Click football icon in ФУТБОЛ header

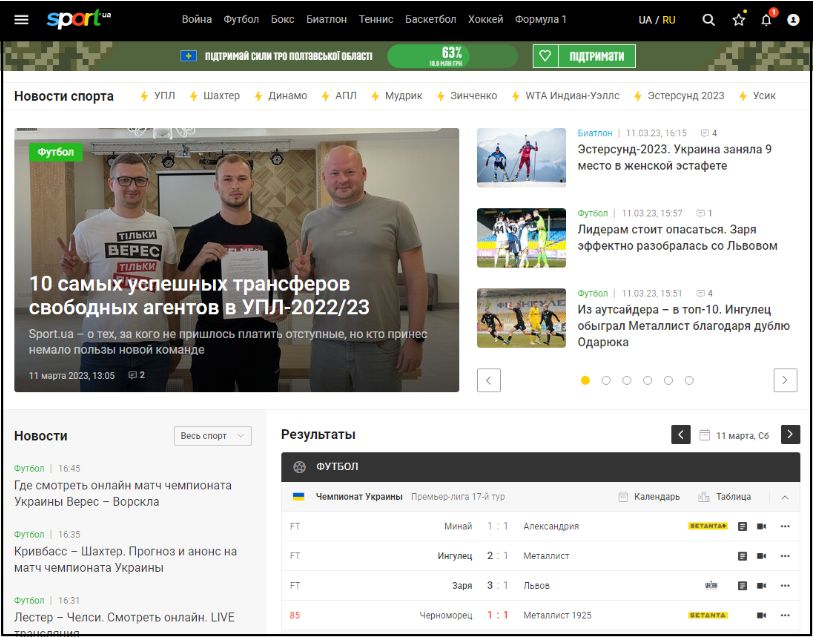[x=299, y=467]
